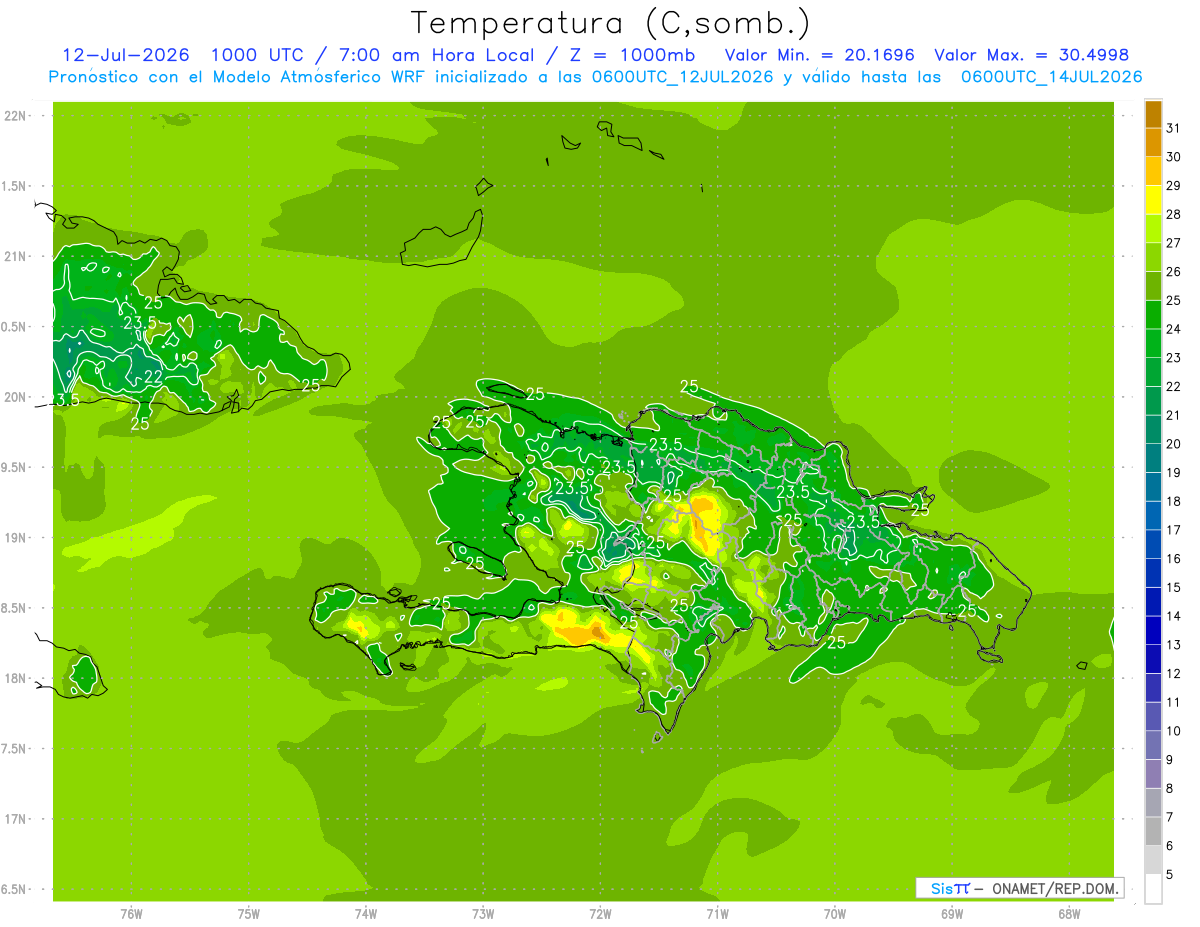Click the "0600UTC_14JUL2026" valid-until timestamp
Viewport: 1200px width, 927px height.
pos(1052,77)
